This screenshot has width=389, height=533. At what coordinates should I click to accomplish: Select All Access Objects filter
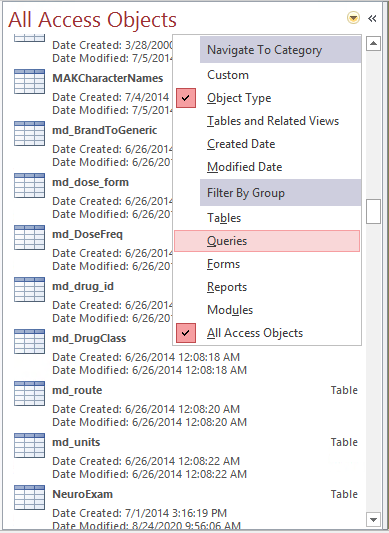(x=267, y=333)
